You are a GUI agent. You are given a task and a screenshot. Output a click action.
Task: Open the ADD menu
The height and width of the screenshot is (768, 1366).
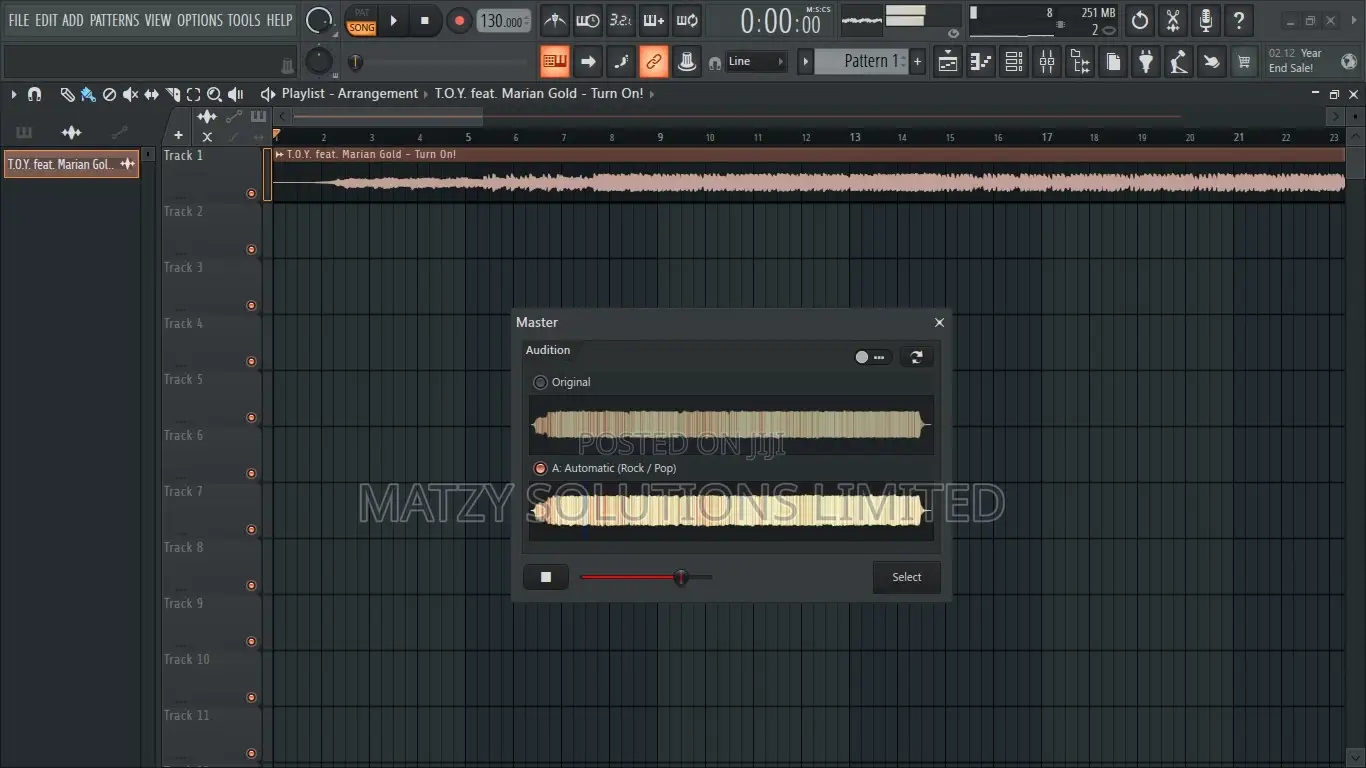coord(74,20)
